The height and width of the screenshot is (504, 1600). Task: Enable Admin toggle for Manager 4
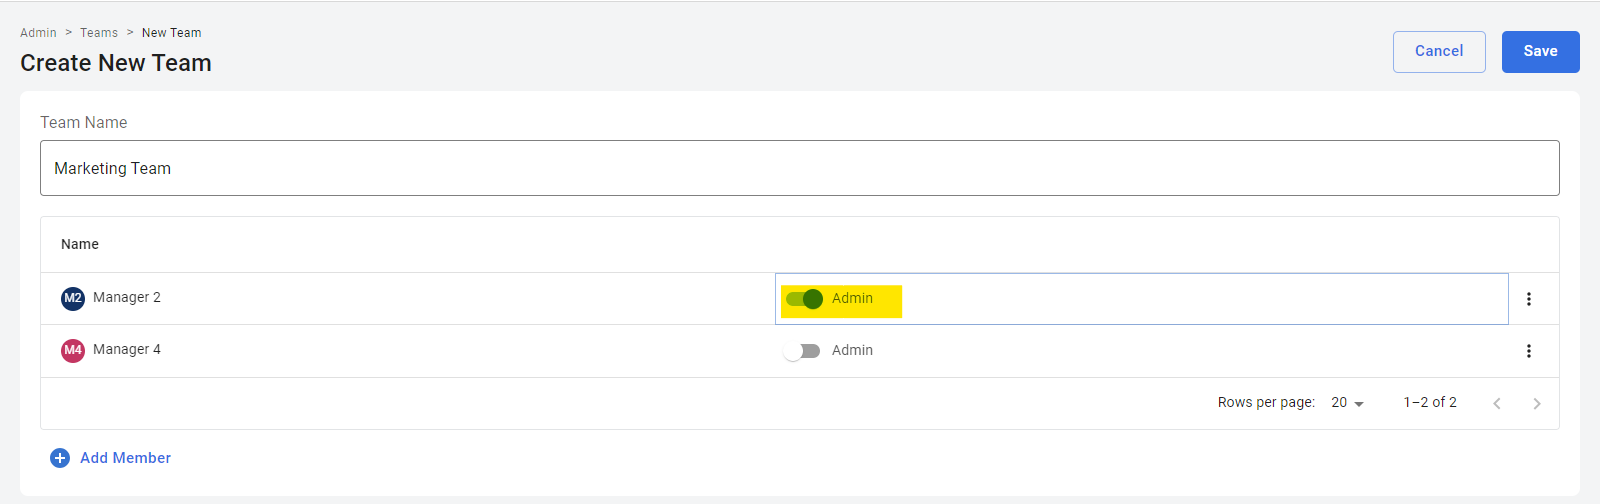coord(802,351)
